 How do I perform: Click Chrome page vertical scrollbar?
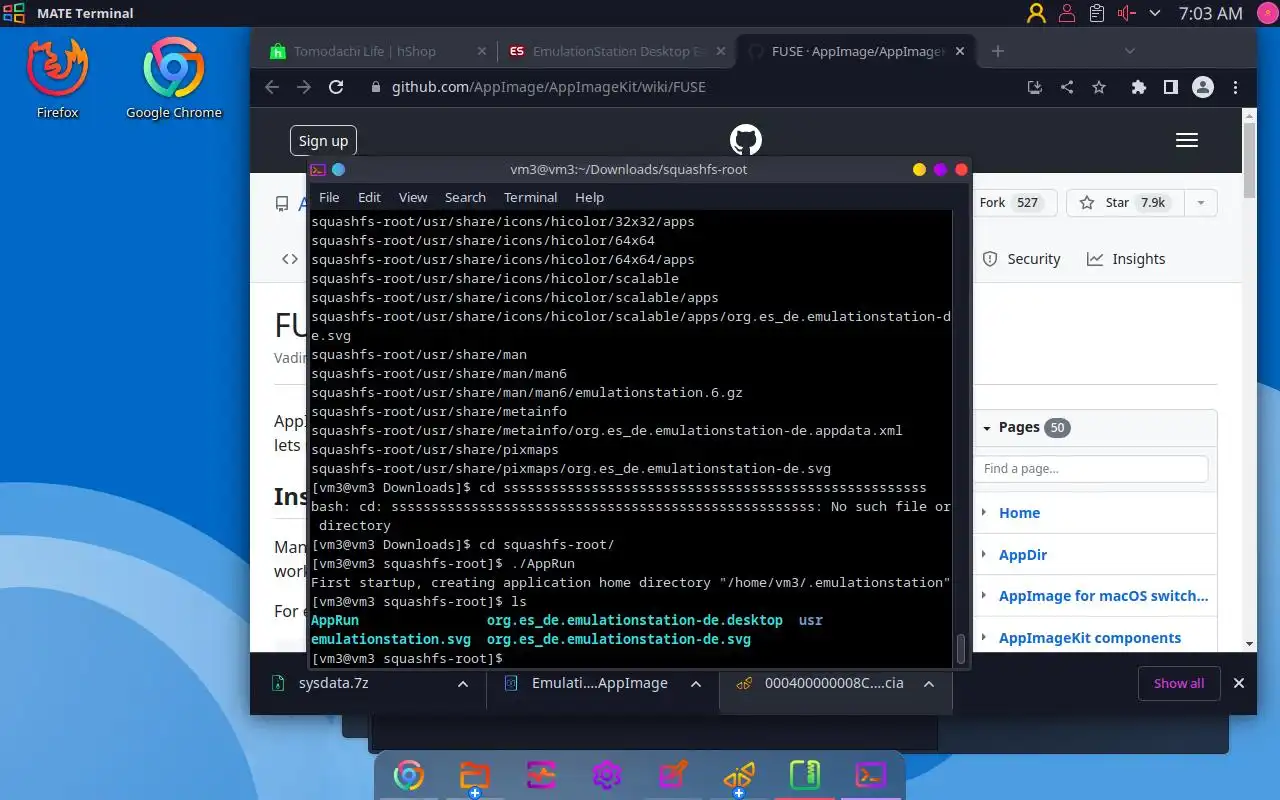1249,160
